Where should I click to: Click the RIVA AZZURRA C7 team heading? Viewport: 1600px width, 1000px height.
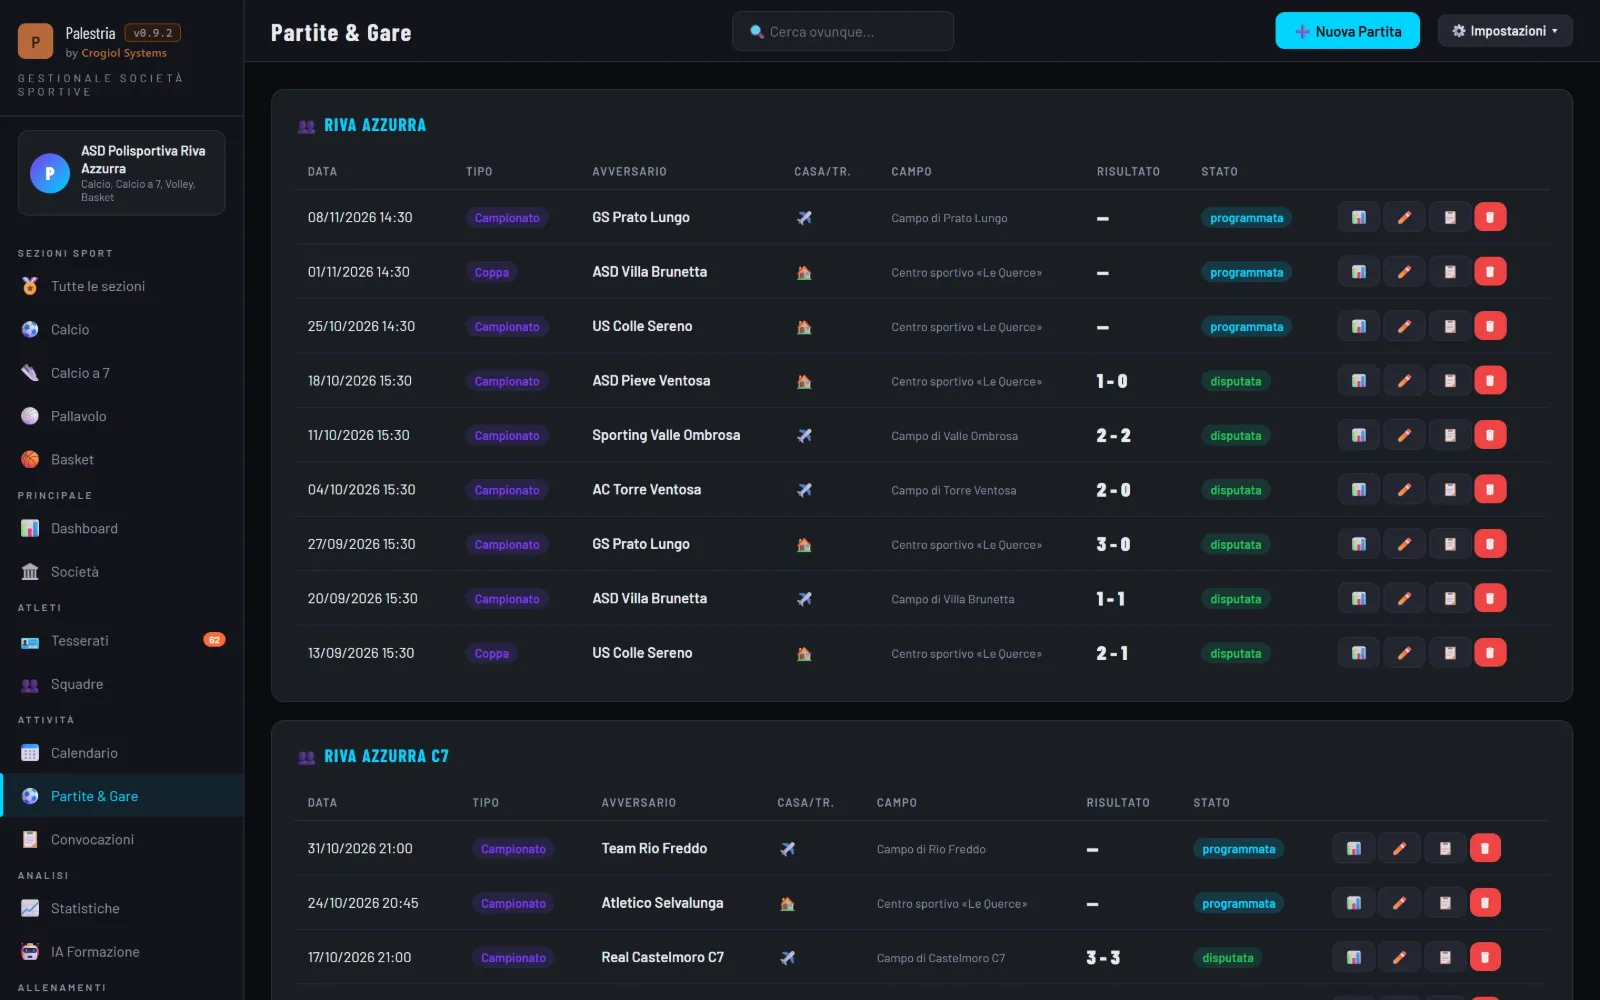tap(386, 756)
